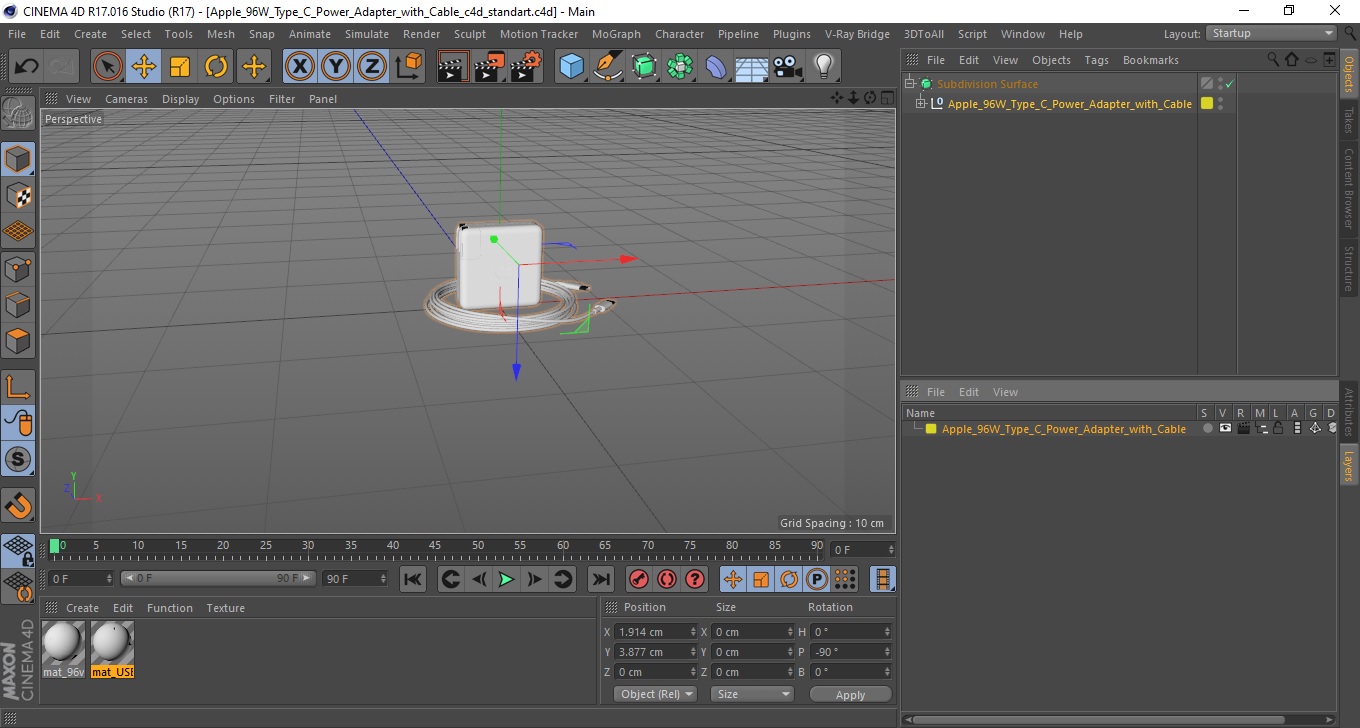Go to end of animation
The height and width of the screenshot is (728, 1360).
pyautogui.click(x=600, y=579)
